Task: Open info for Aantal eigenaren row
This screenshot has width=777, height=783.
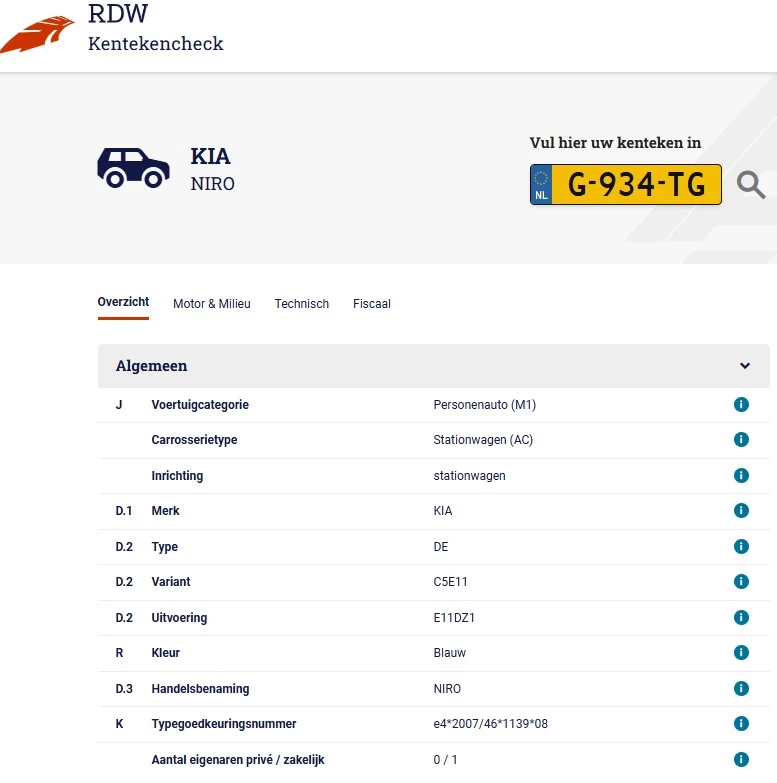Action: (741, 759)
